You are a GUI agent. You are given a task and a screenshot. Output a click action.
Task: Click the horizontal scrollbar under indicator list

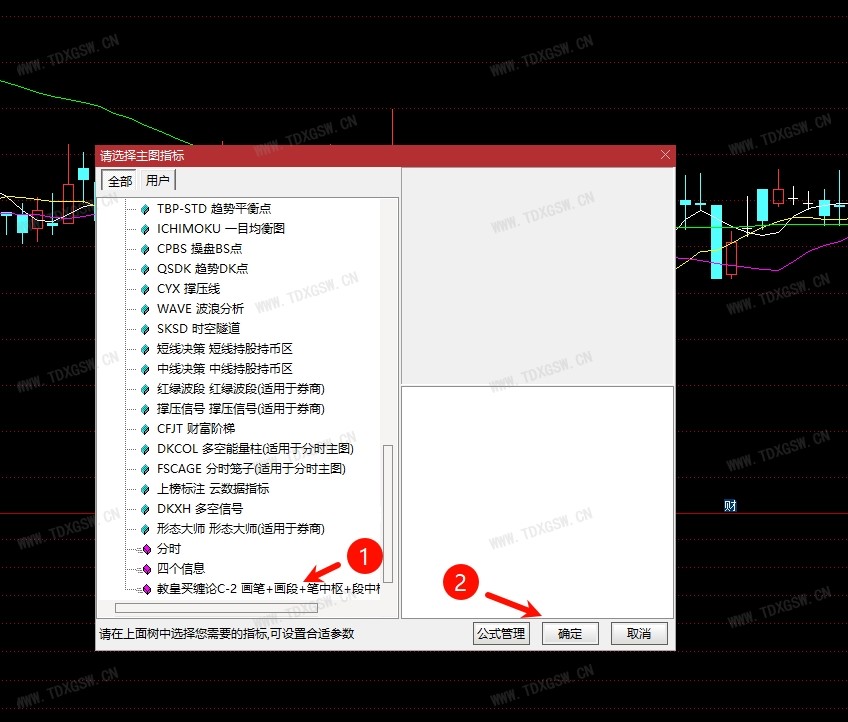216,608
